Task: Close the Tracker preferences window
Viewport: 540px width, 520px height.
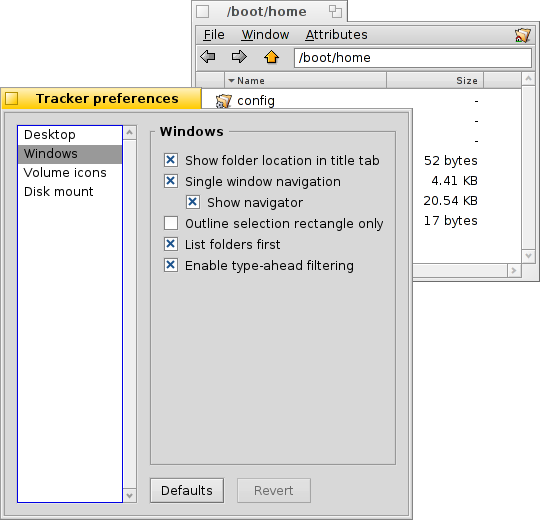Action: pos(12,98)
